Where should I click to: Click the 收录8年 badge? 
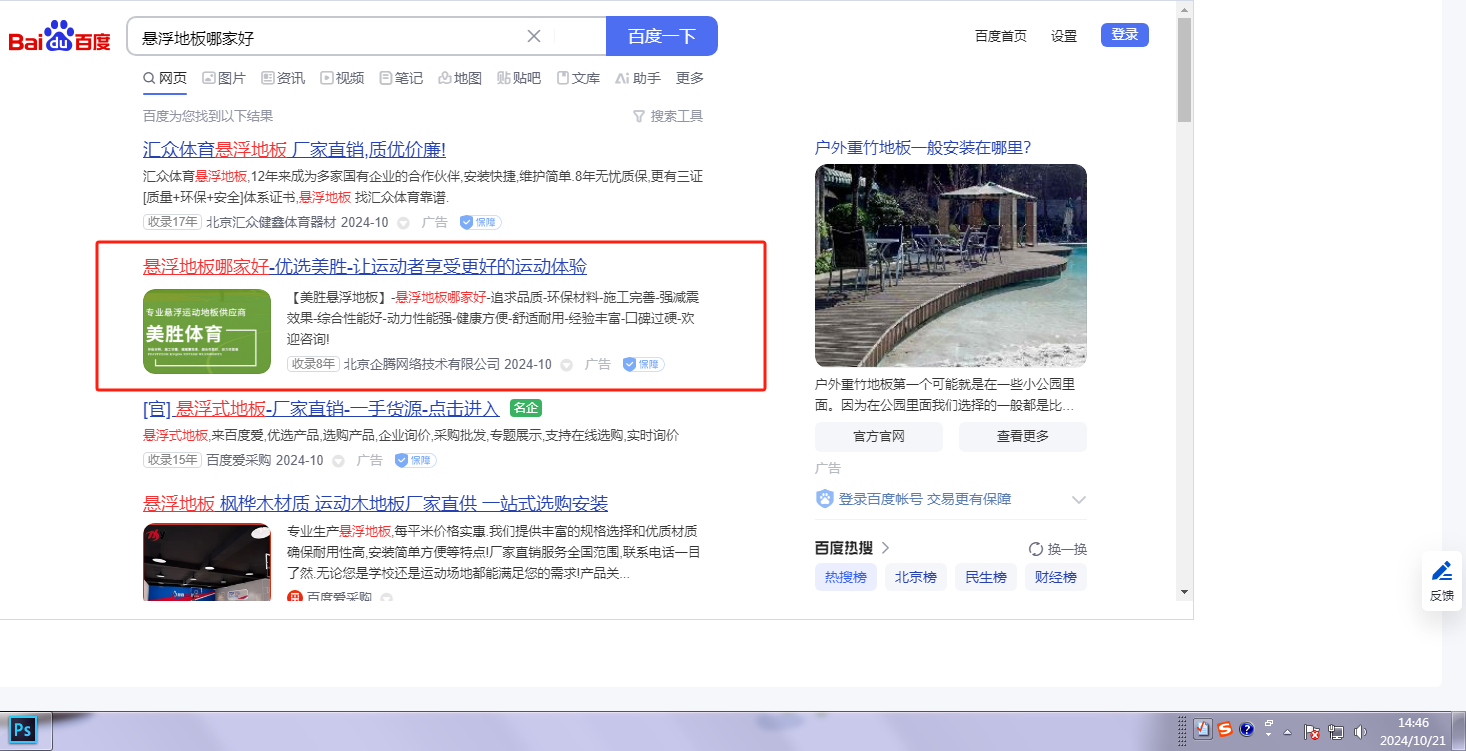313,364
